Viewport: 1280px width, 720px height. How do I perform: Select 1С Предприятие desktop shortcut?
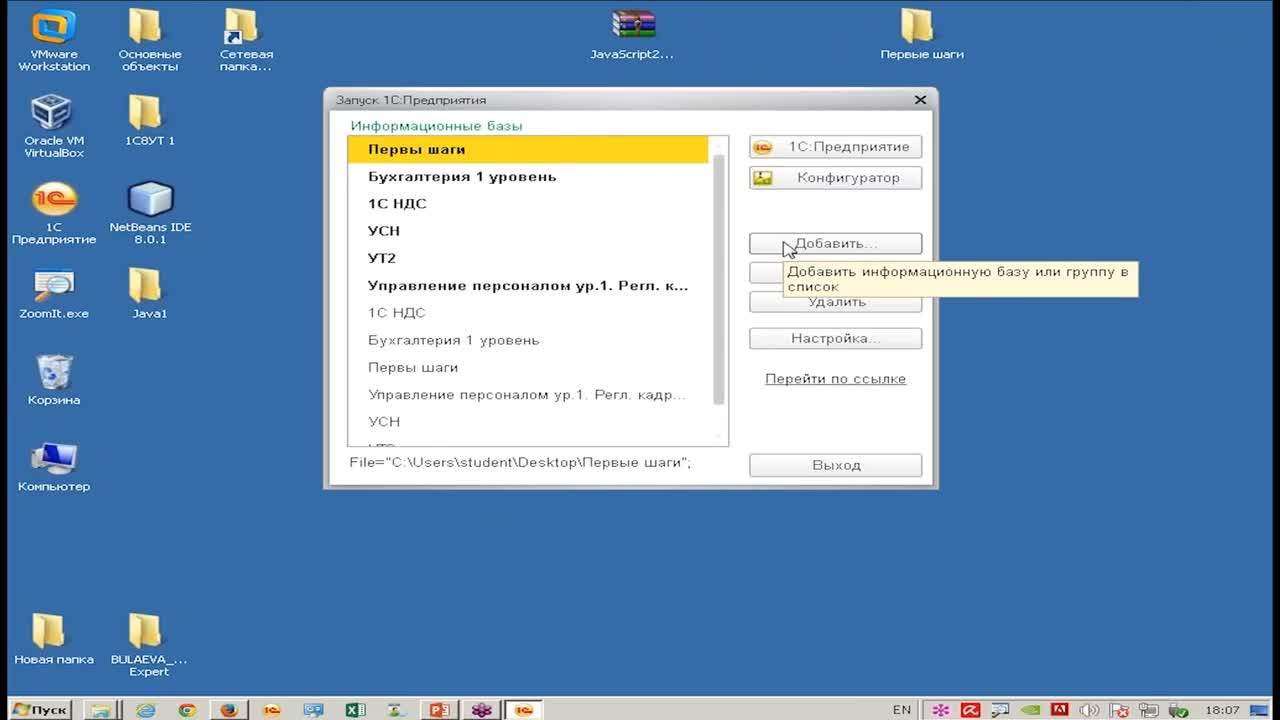tap(54, 213)
